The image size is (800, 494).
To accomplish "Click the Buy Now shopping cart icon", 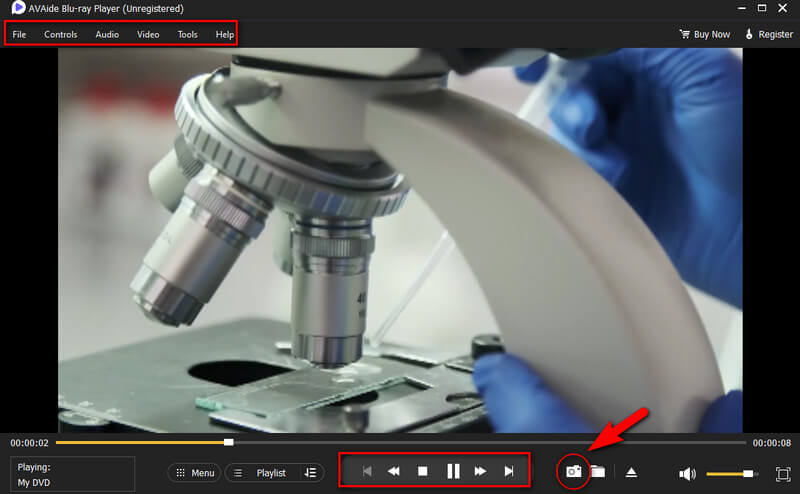I will (x=685, y=34).
